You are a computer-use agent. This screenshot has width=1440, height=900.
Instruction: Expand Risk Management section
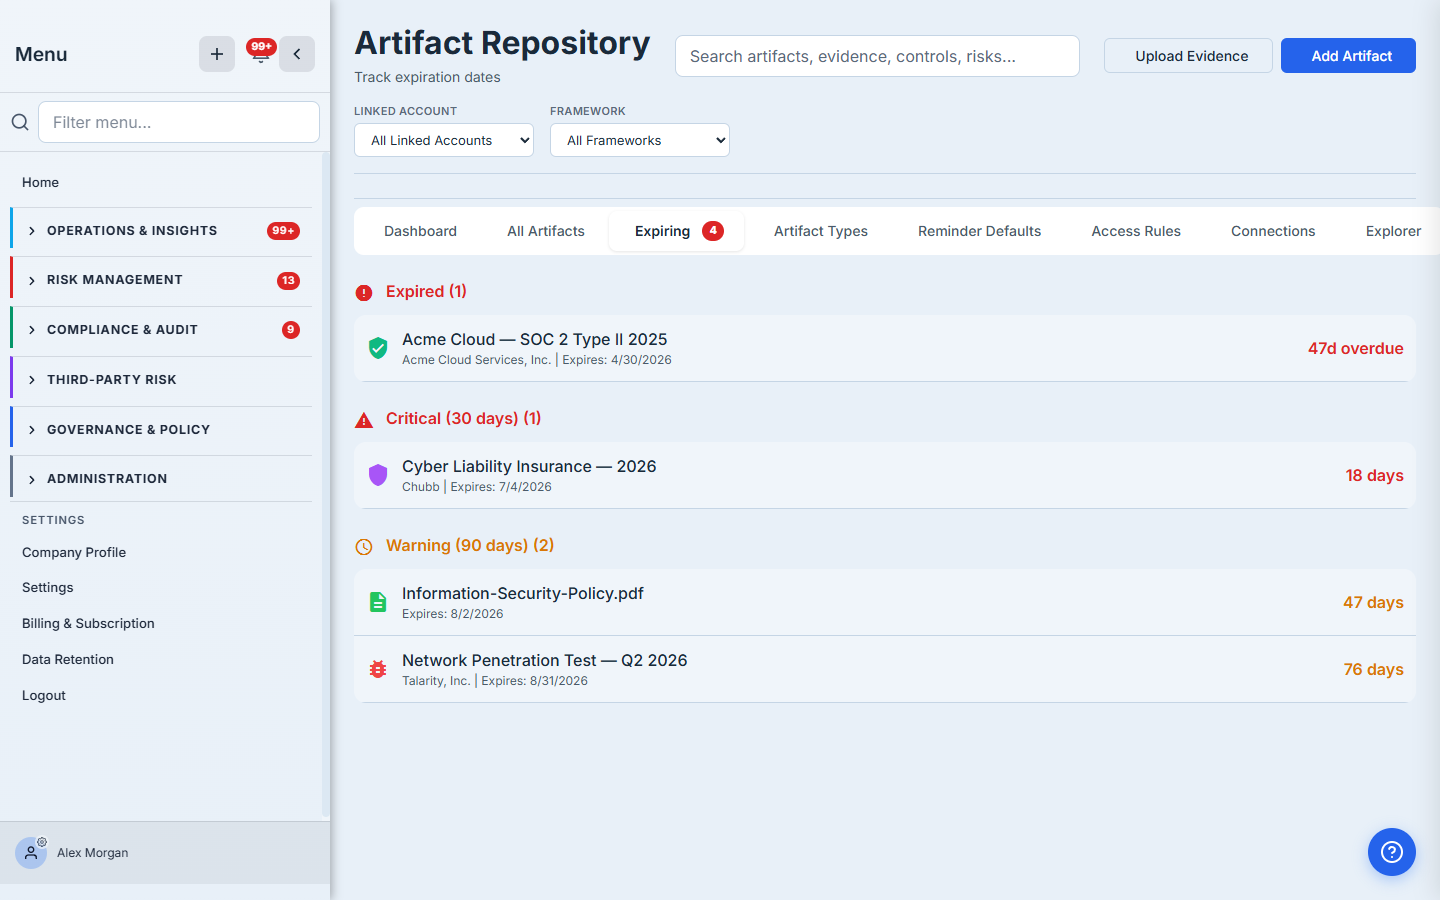(x=162, y=280)
